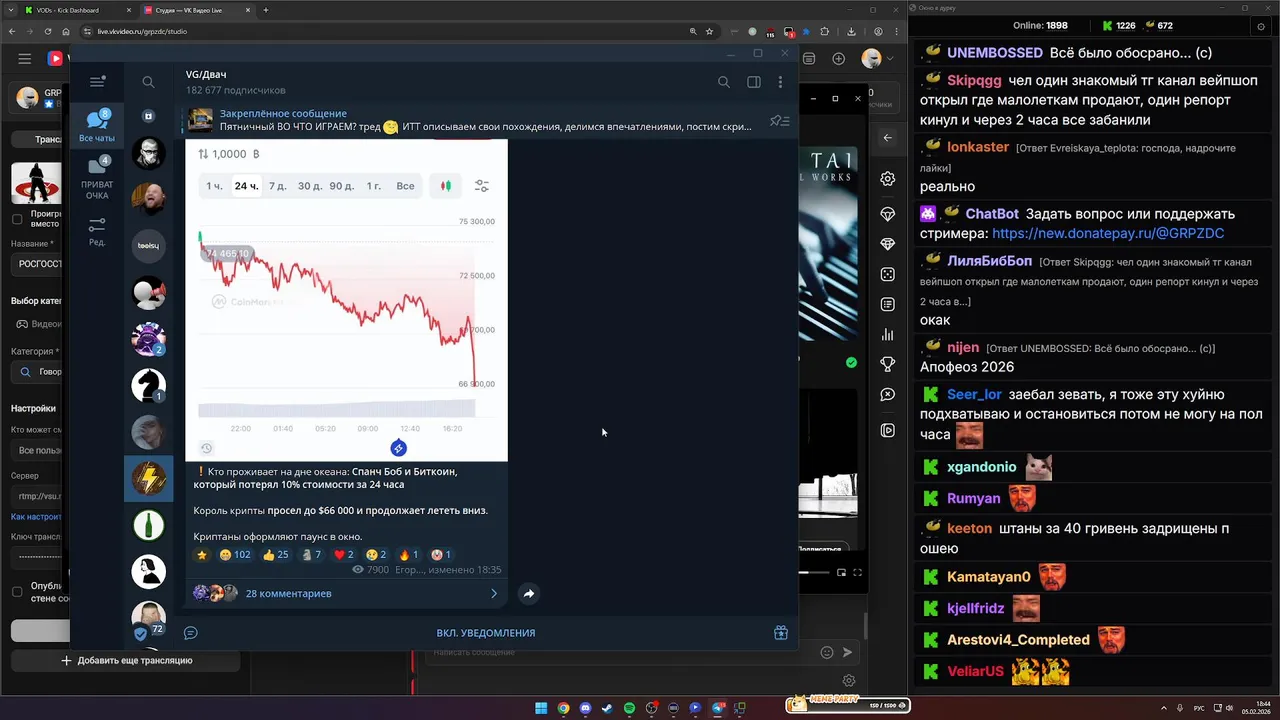Image resolution: width=1280 pixels, height=720 pixels.
Task: Open channel discussion chat bubble icon
Action: tap(191, 633)
